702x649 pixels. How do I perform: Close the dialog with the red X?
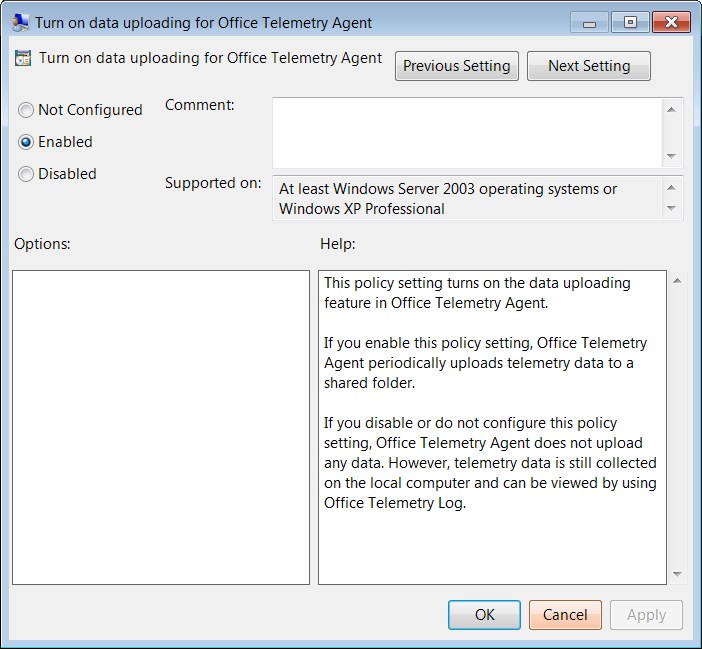(671, 22)
